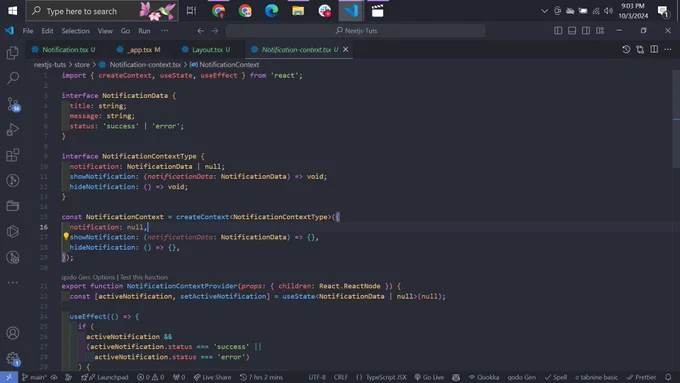Switch to _app.tsx tab
Viewport: 680px width, 383px height.
click(x=139, y=49)
